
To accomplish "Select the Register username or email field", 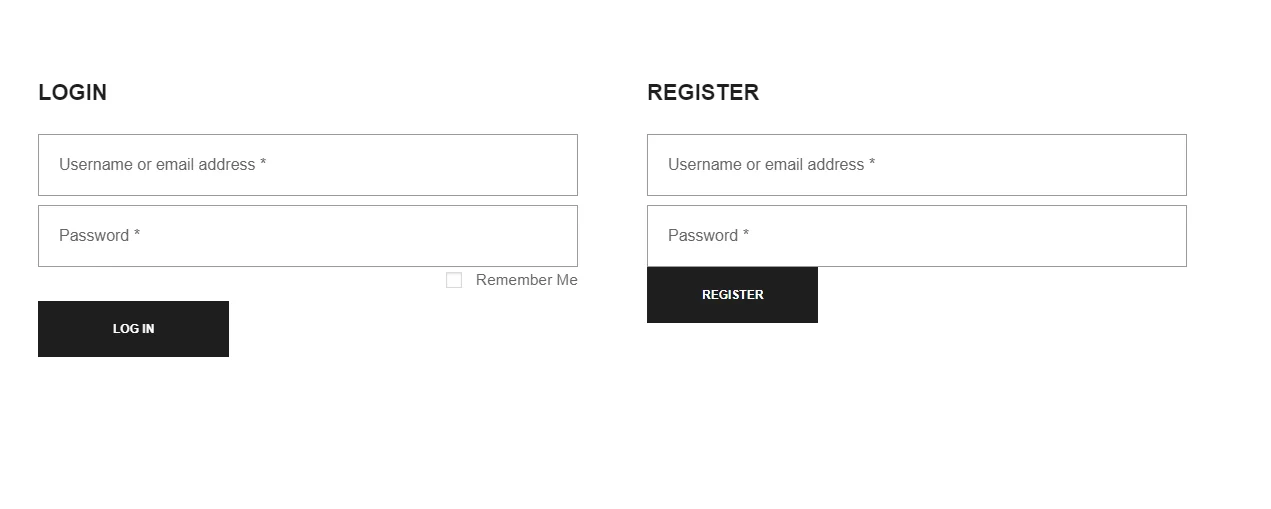I will (x=917, y=165).
